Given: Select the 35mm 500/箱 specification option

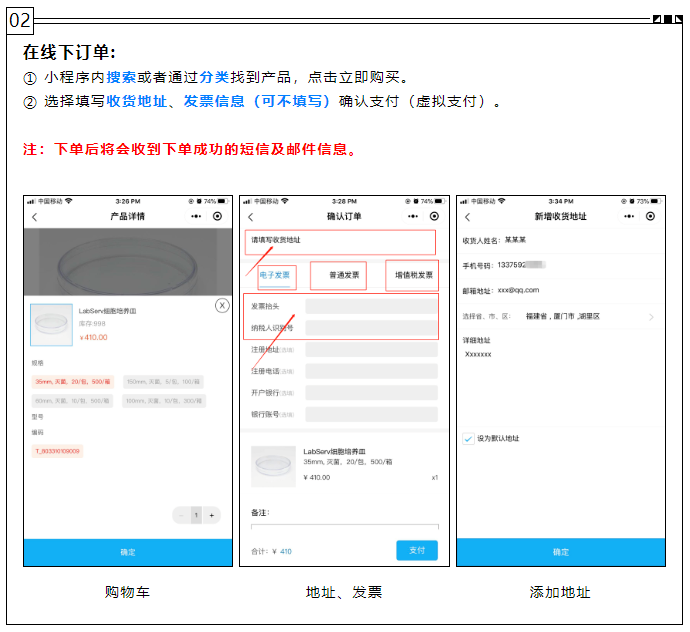Looking at the screenshot, I should 73,382.
